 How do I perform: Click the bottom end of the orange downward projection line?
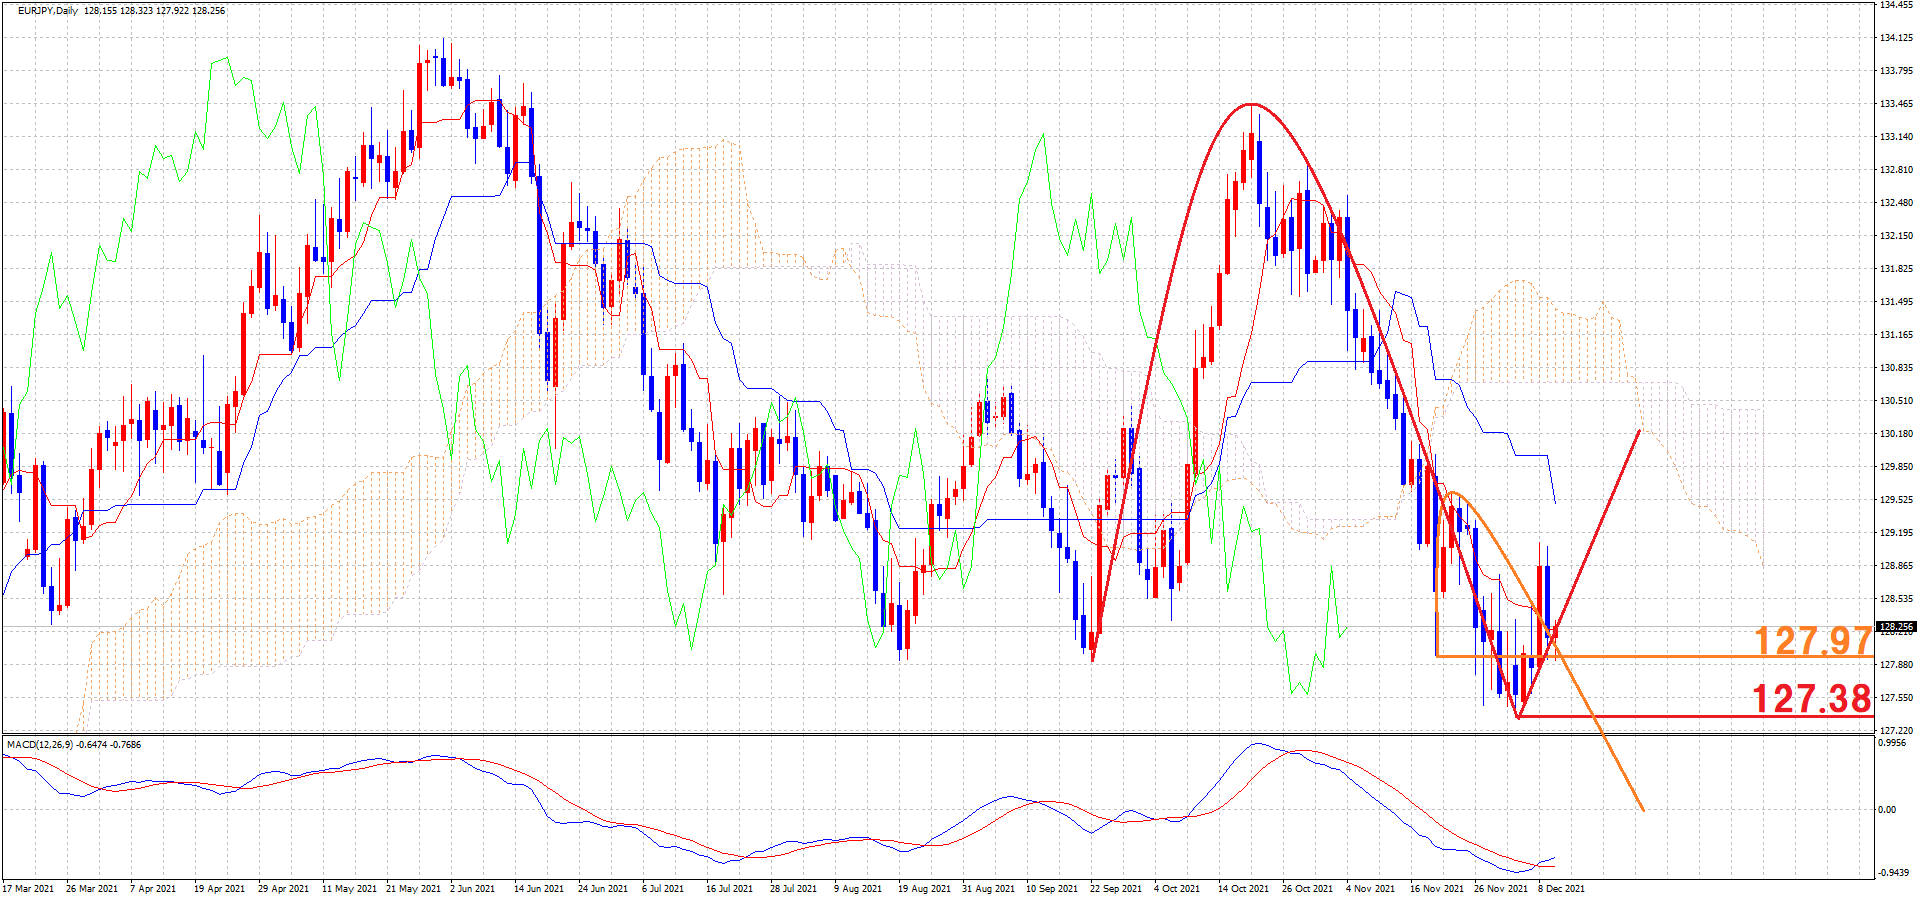coord(1643,810)
